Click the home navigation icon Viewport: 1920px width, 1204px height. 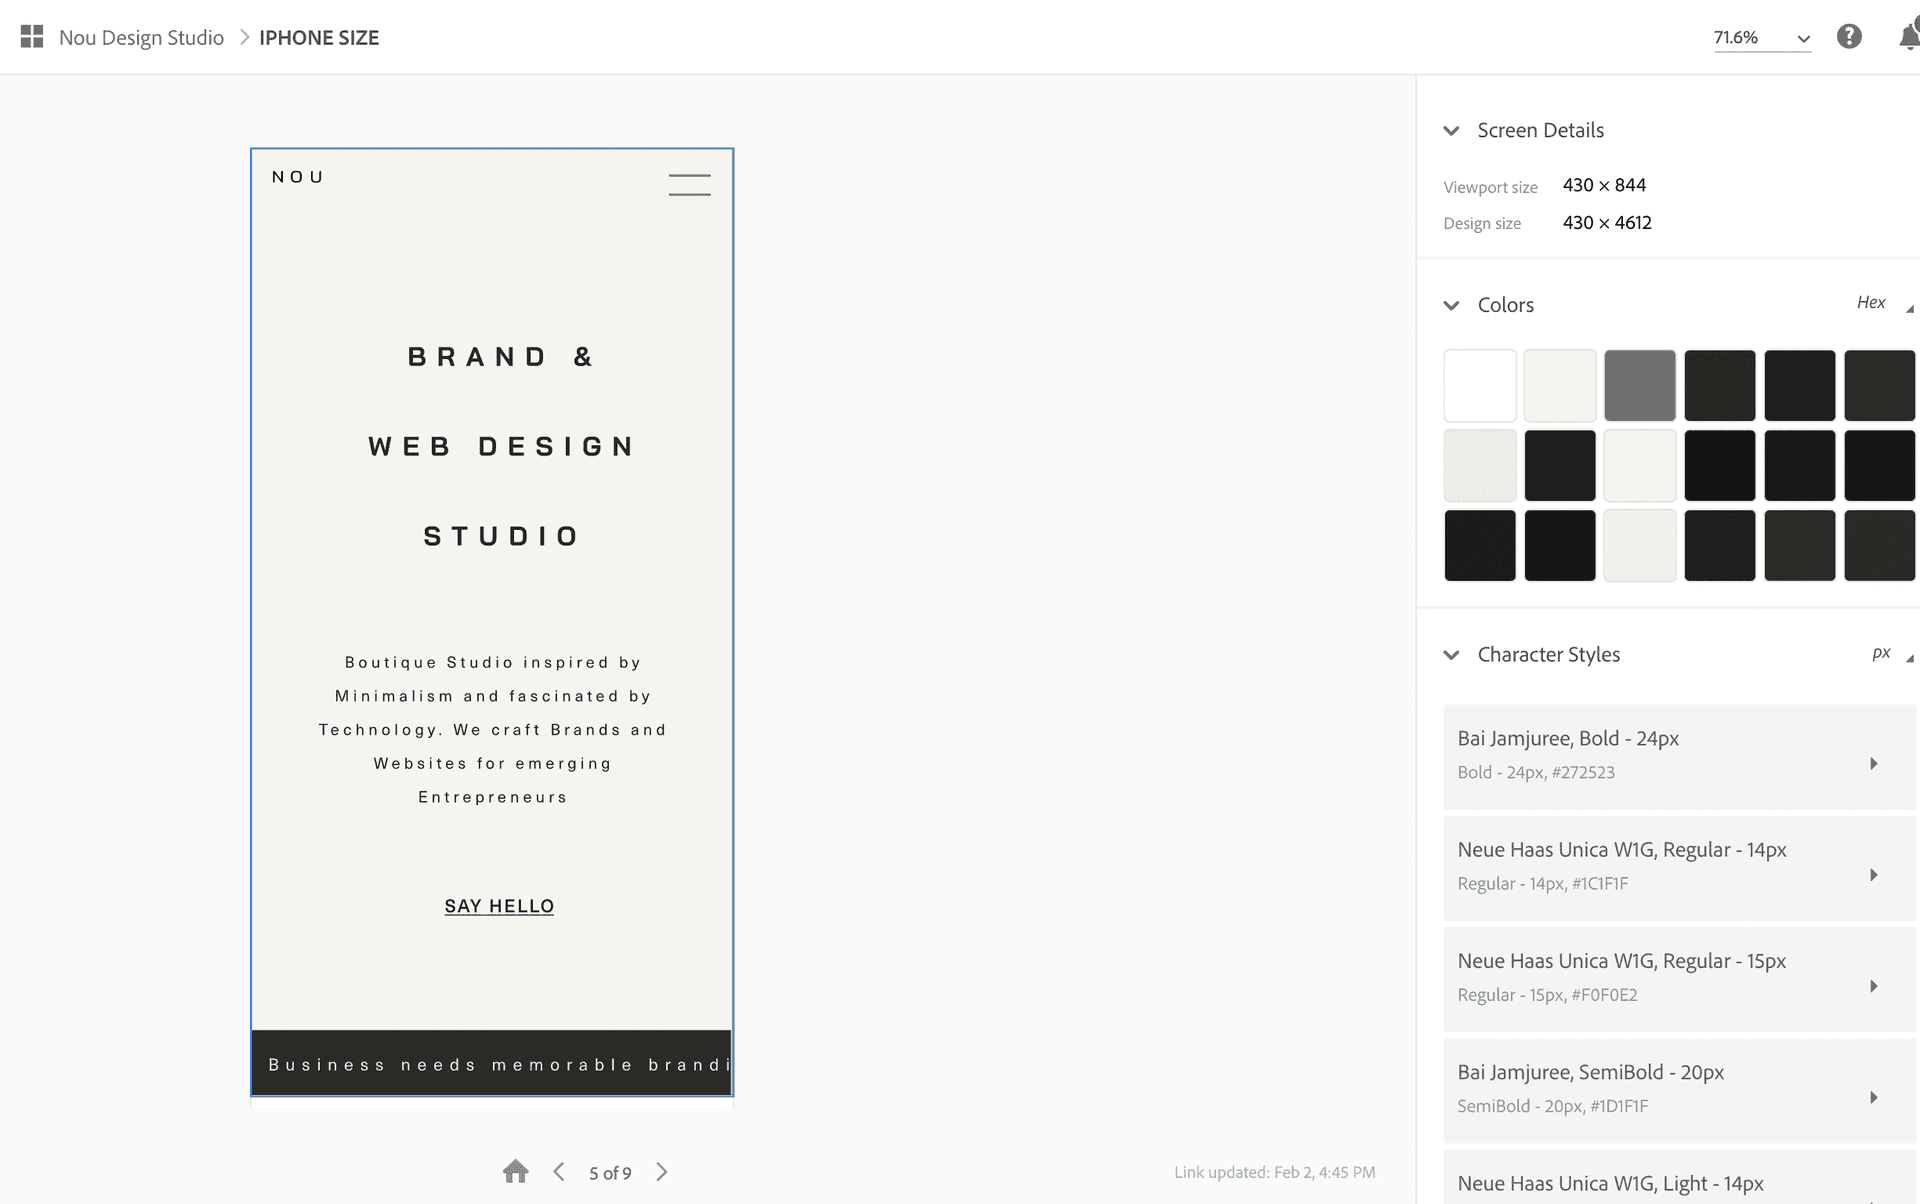point(515,1171)
